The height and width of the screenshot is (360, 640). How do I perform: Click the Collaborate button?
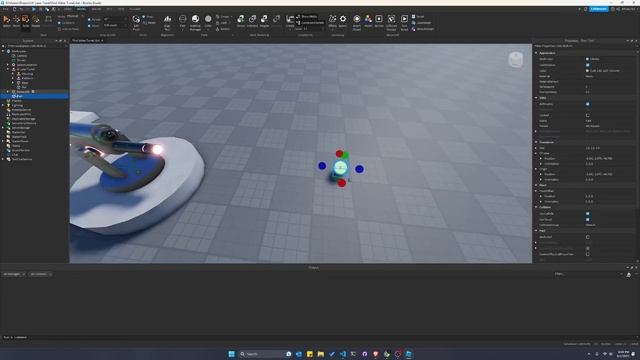tap(598, 9)
